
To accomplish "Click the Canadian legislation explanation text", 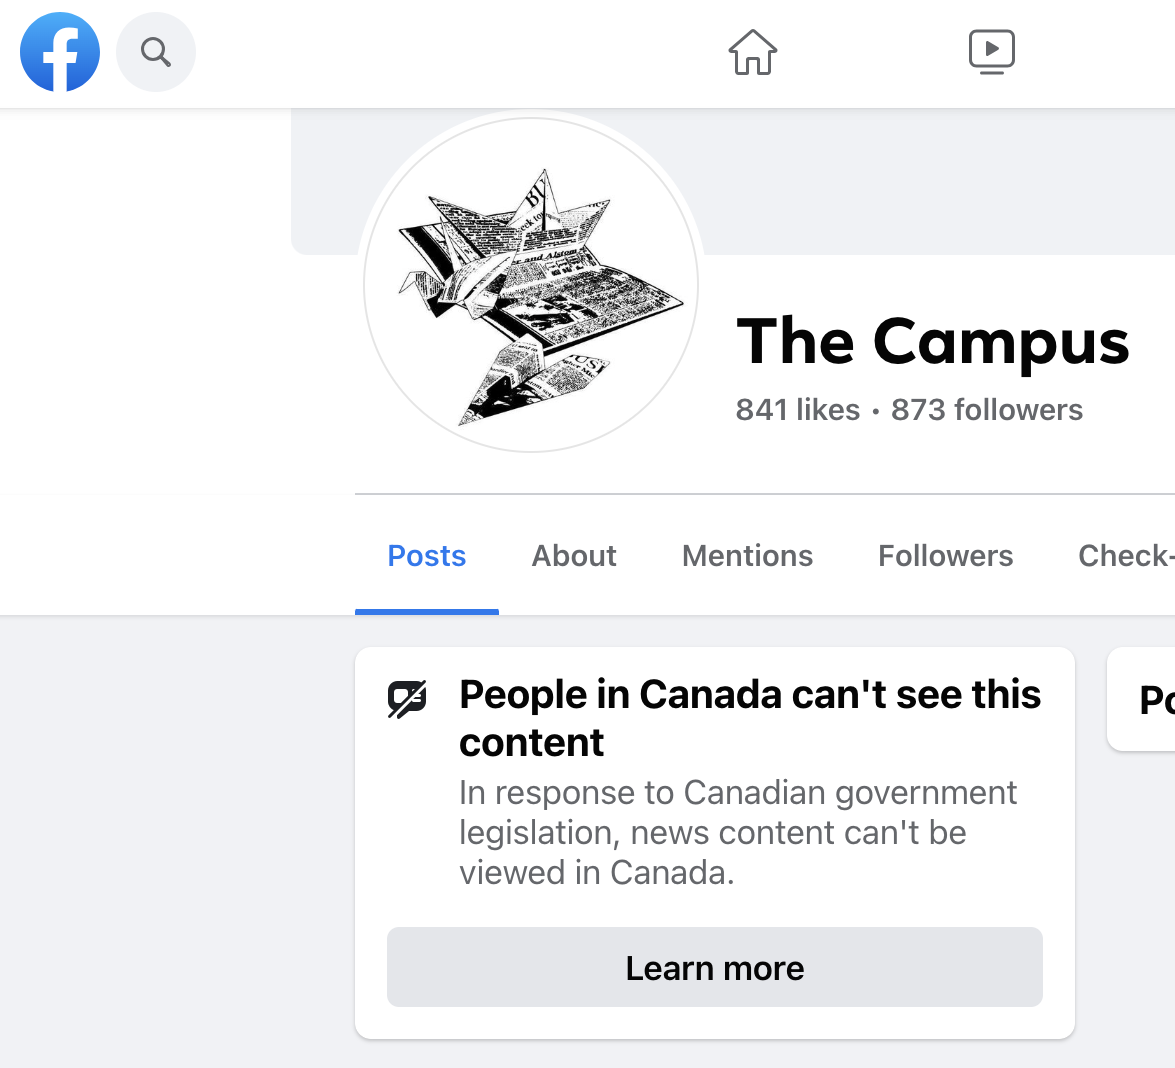I will tap(737, 832).
